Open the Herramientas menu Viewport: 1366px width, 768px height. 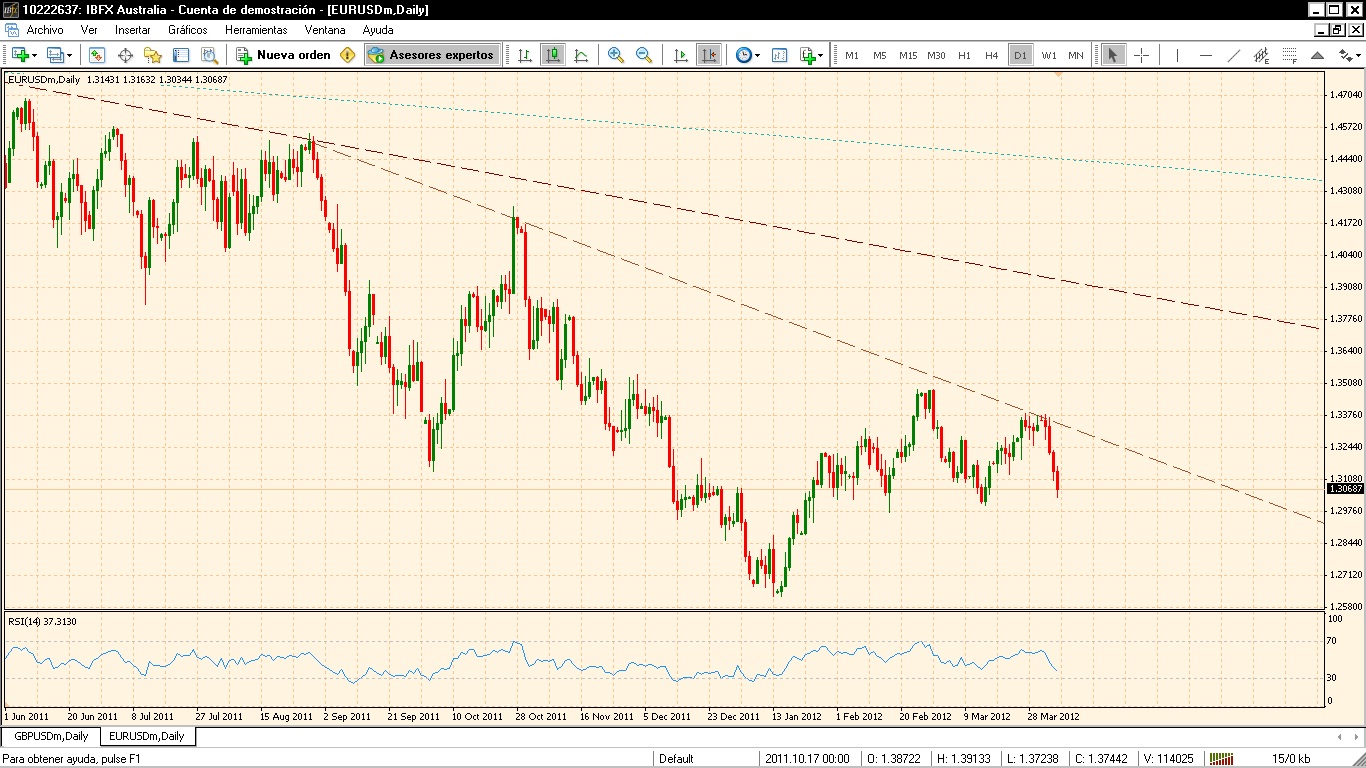tap(256, 30)
